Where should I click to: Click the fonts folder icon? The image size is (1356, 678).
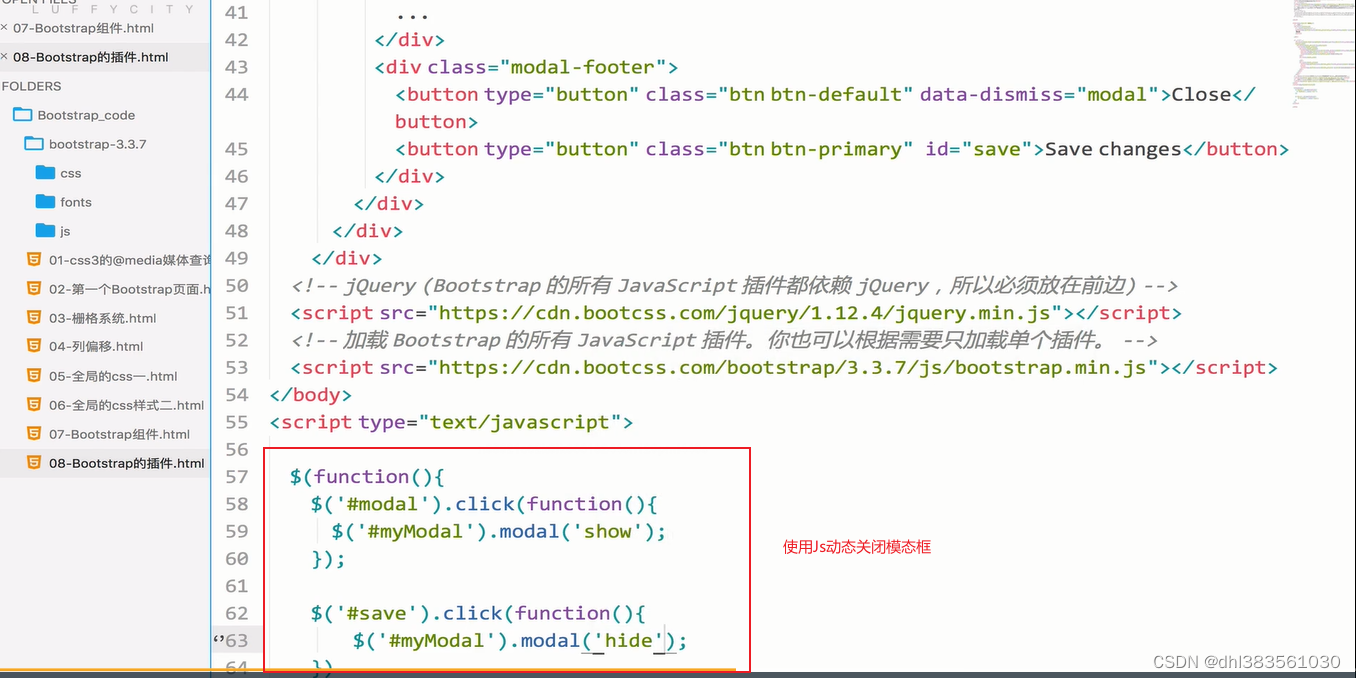pos(45,202)
